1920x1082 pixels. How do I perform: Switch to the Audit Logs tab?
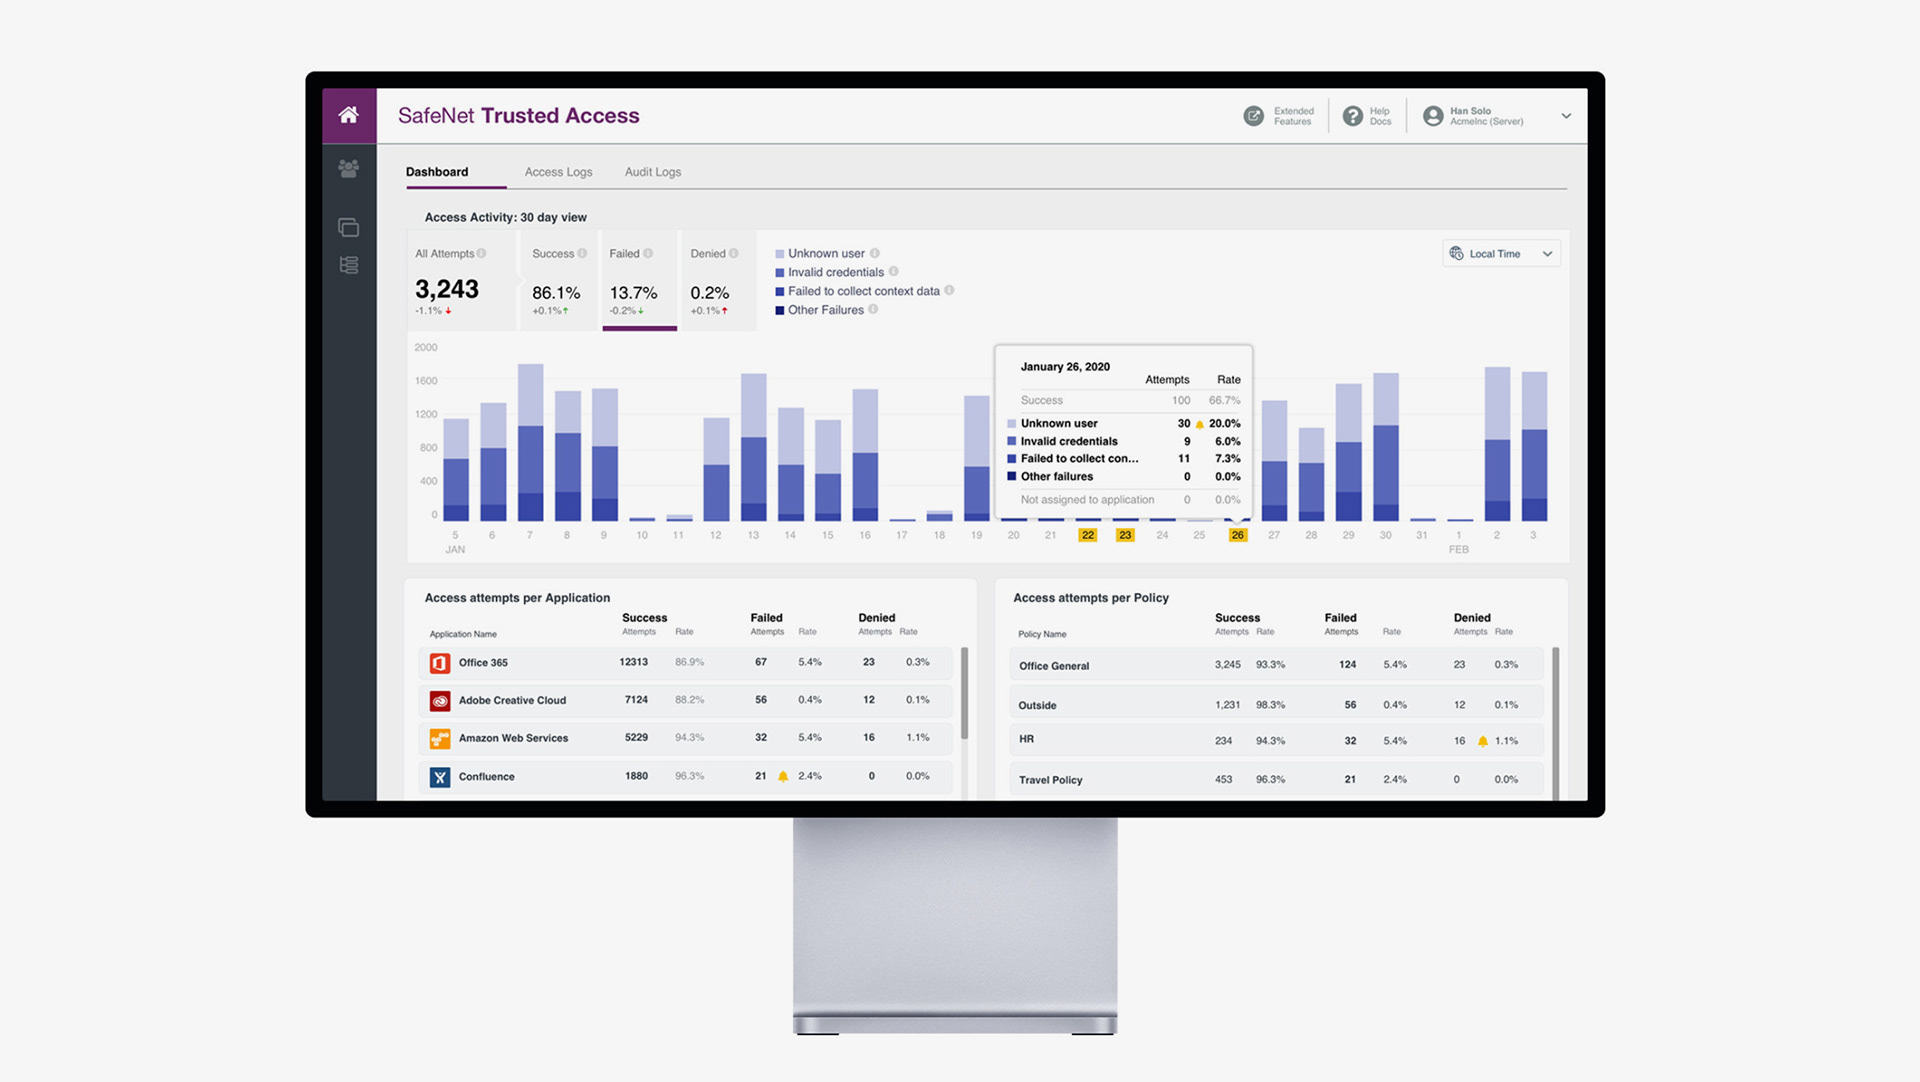coord(652,172)
